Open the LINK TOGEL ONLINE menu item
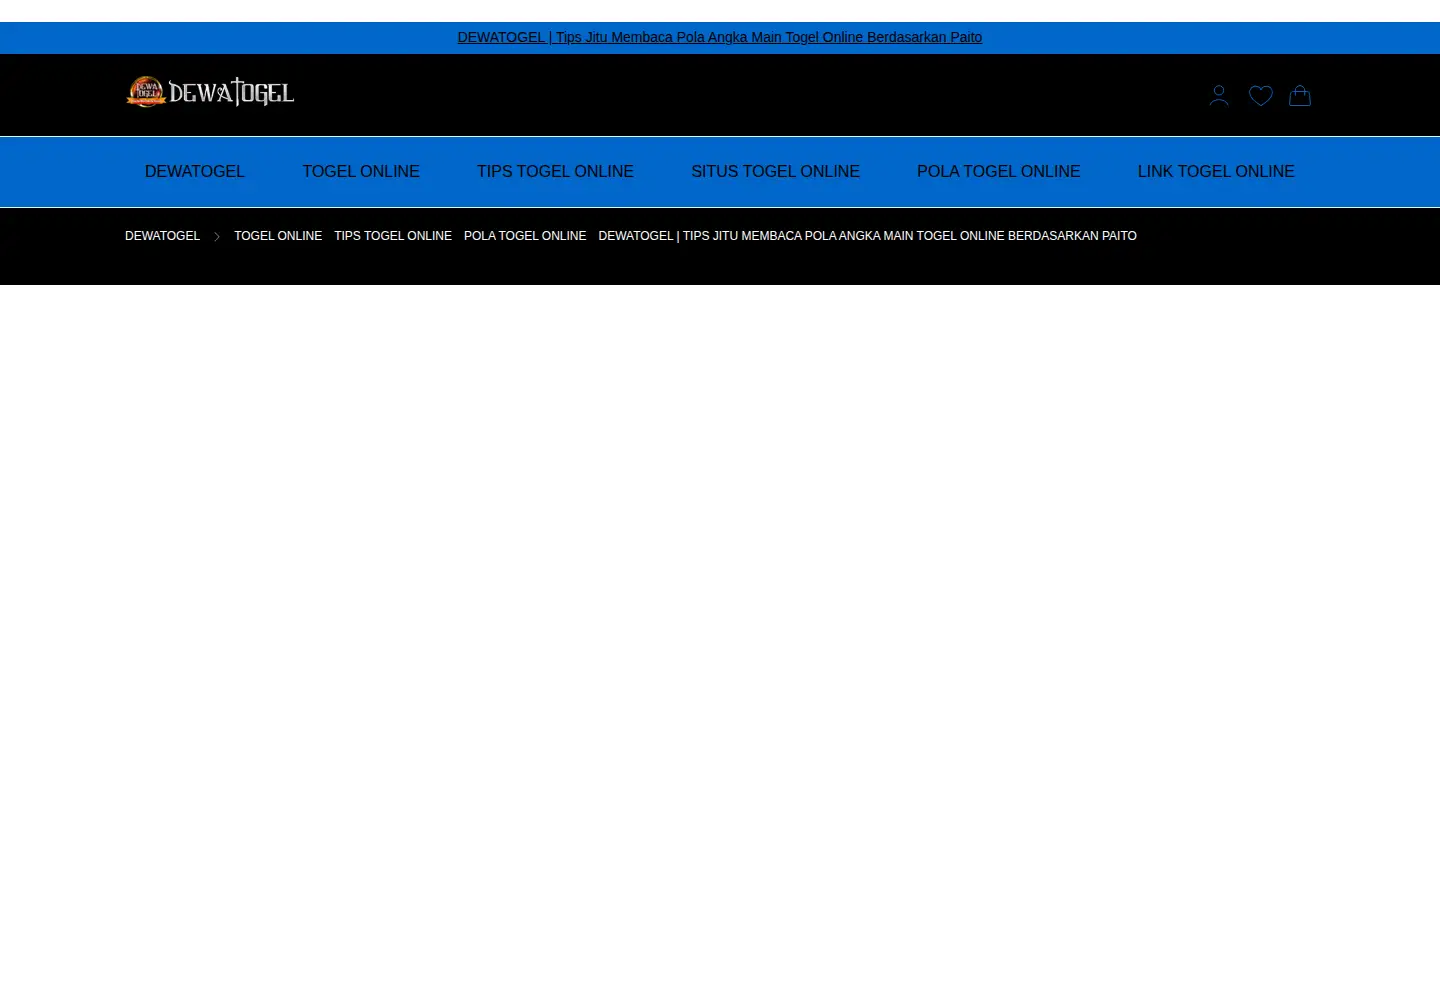Image resolution: width=1440 pixels, height=1000 pixels. pyautogui.click(x=1216, y=172)
